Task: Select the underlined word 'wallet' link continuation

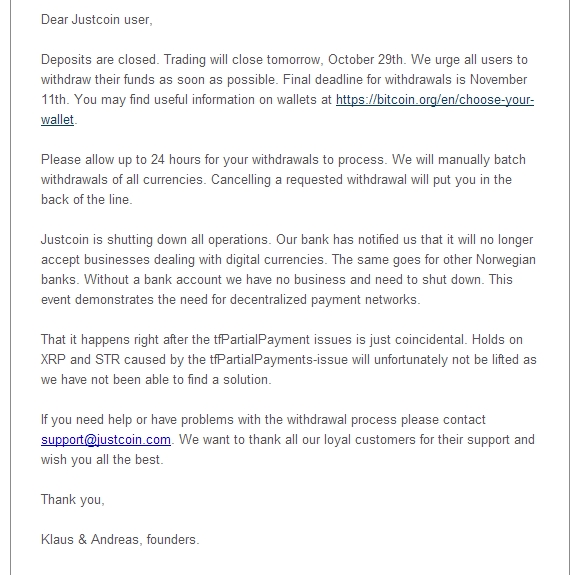Action: [x=58, y=120]
